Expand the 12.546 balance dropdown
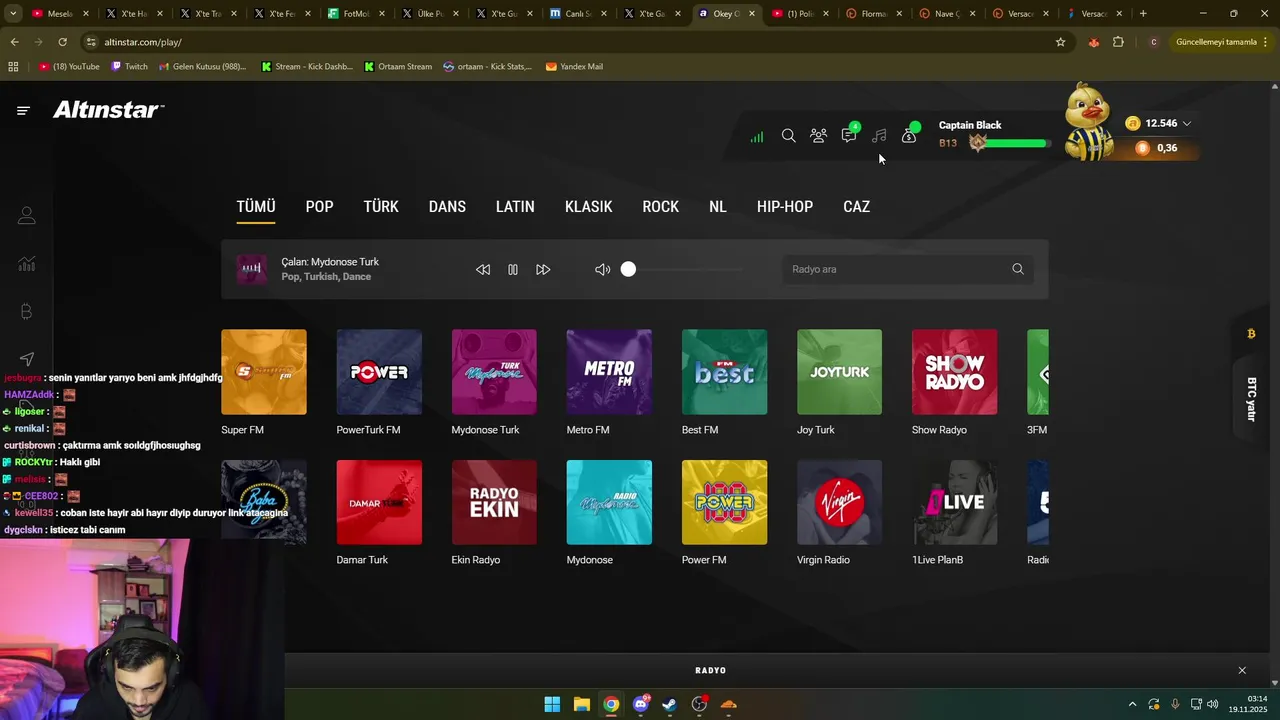Screen dimensions: 1280x720 [x=1187, y=123]
